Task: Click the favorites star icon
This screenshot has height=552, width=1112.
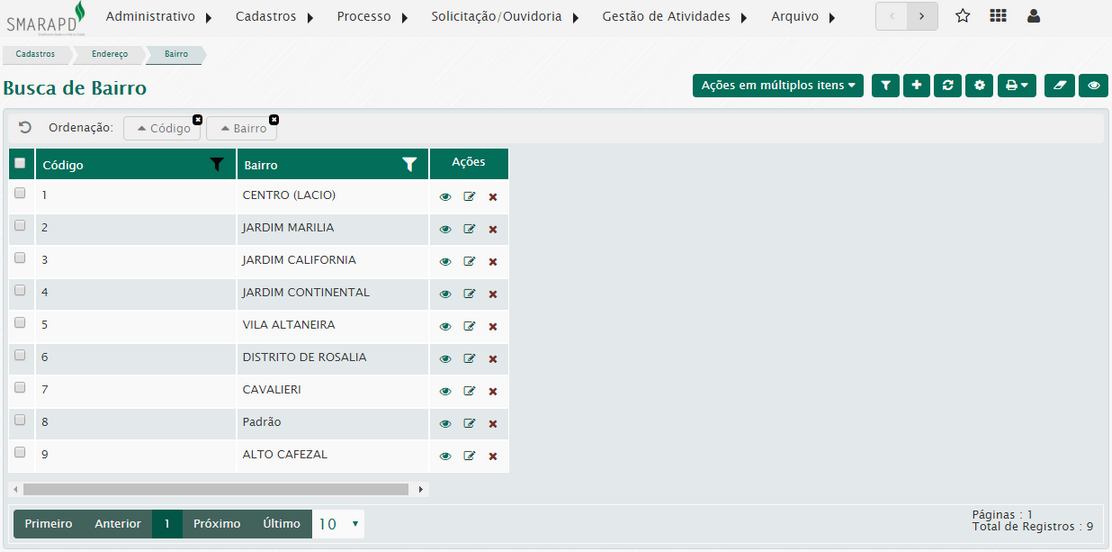Action: tap(963, 16)
